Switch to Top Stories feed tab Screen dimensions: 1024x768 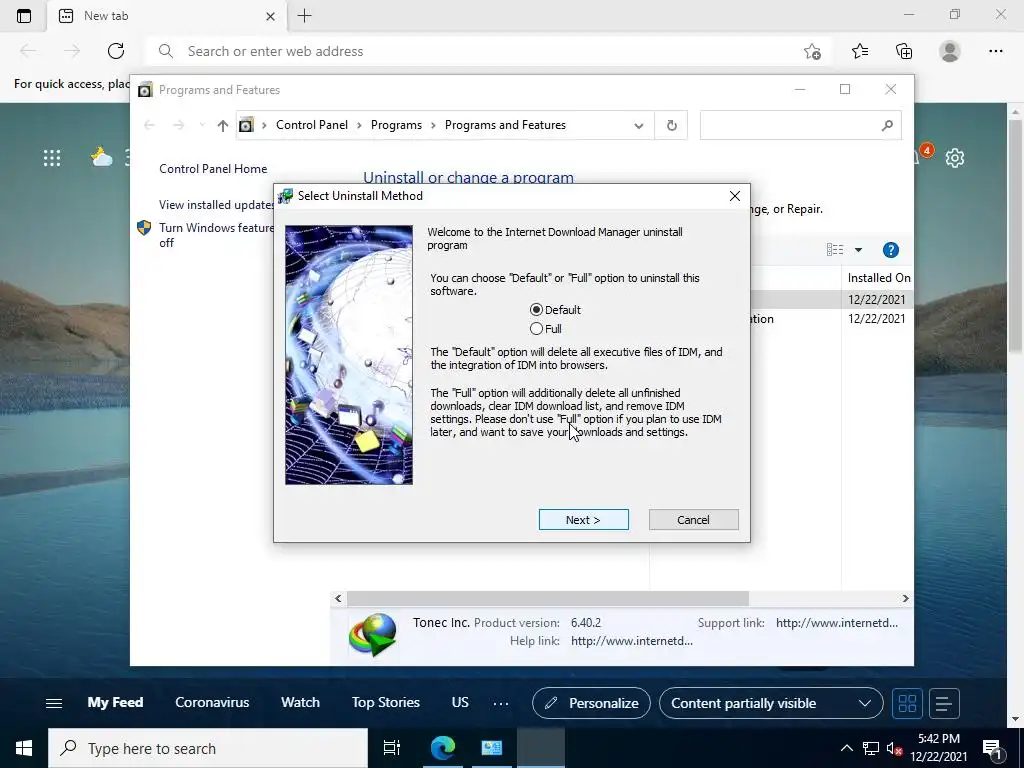[385, 702]
